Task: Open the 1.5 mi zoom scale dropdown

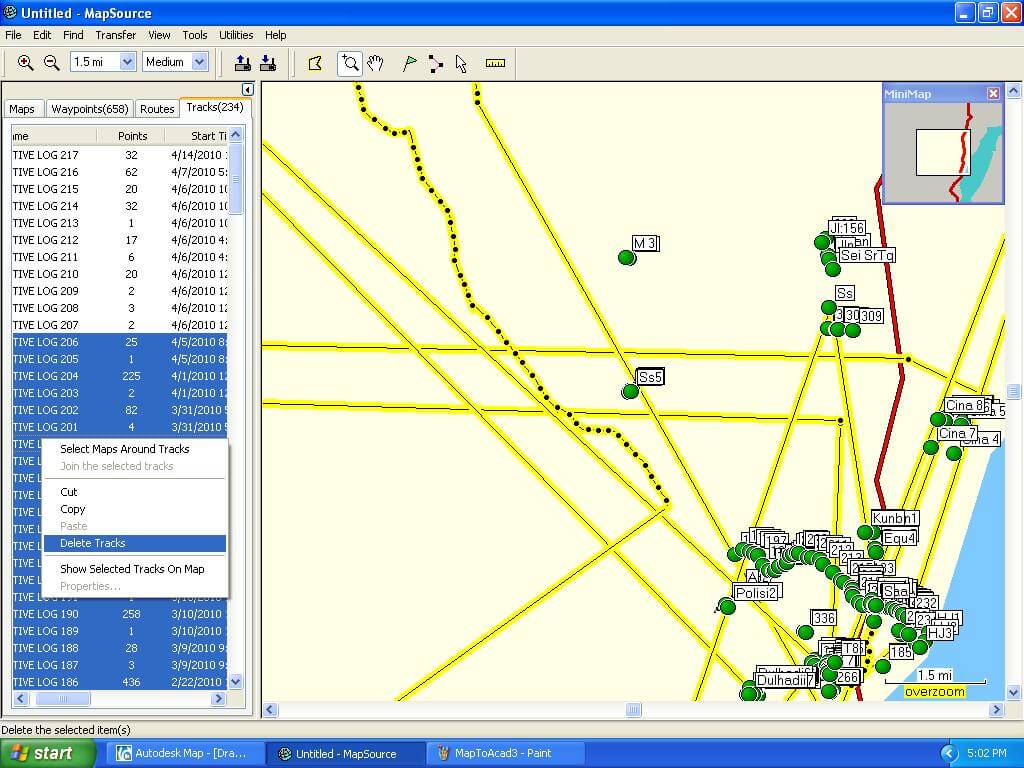Action: coord(127,62)
